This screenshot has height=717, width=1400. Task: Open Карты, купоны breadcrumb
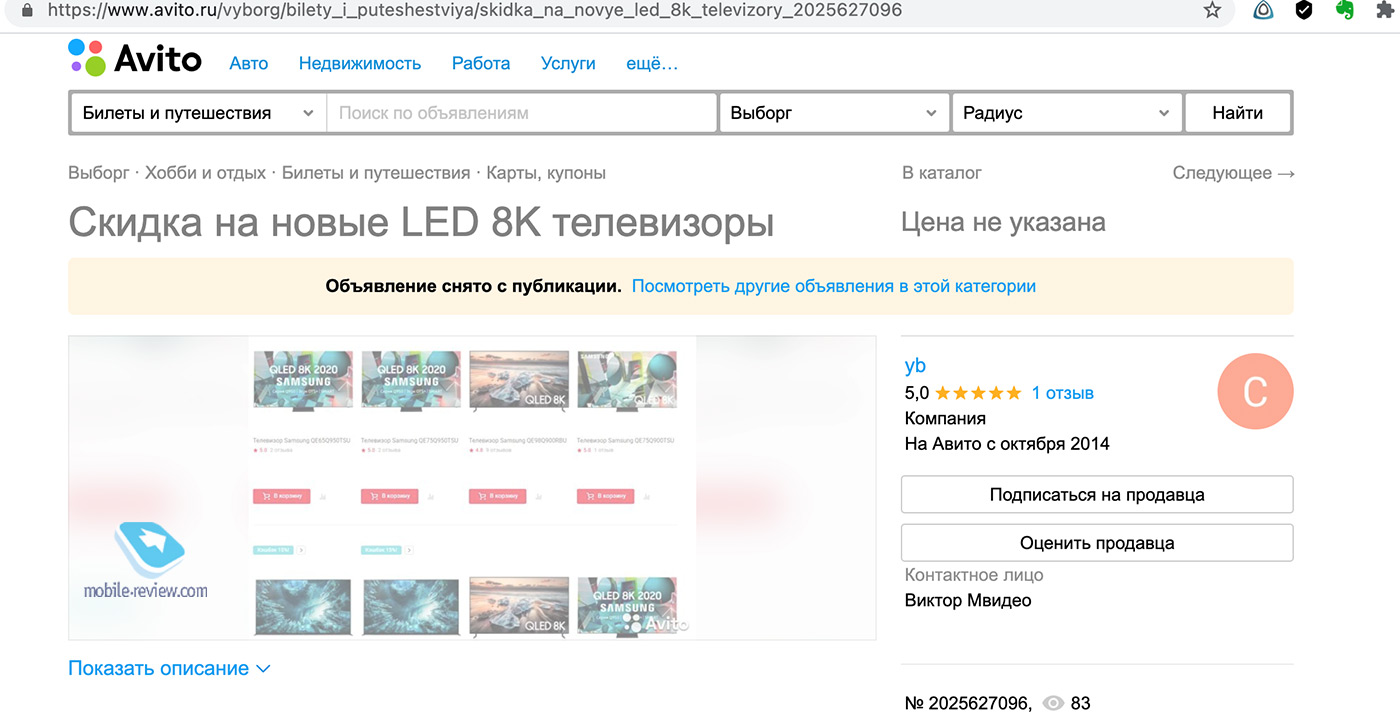coord(546,173)
